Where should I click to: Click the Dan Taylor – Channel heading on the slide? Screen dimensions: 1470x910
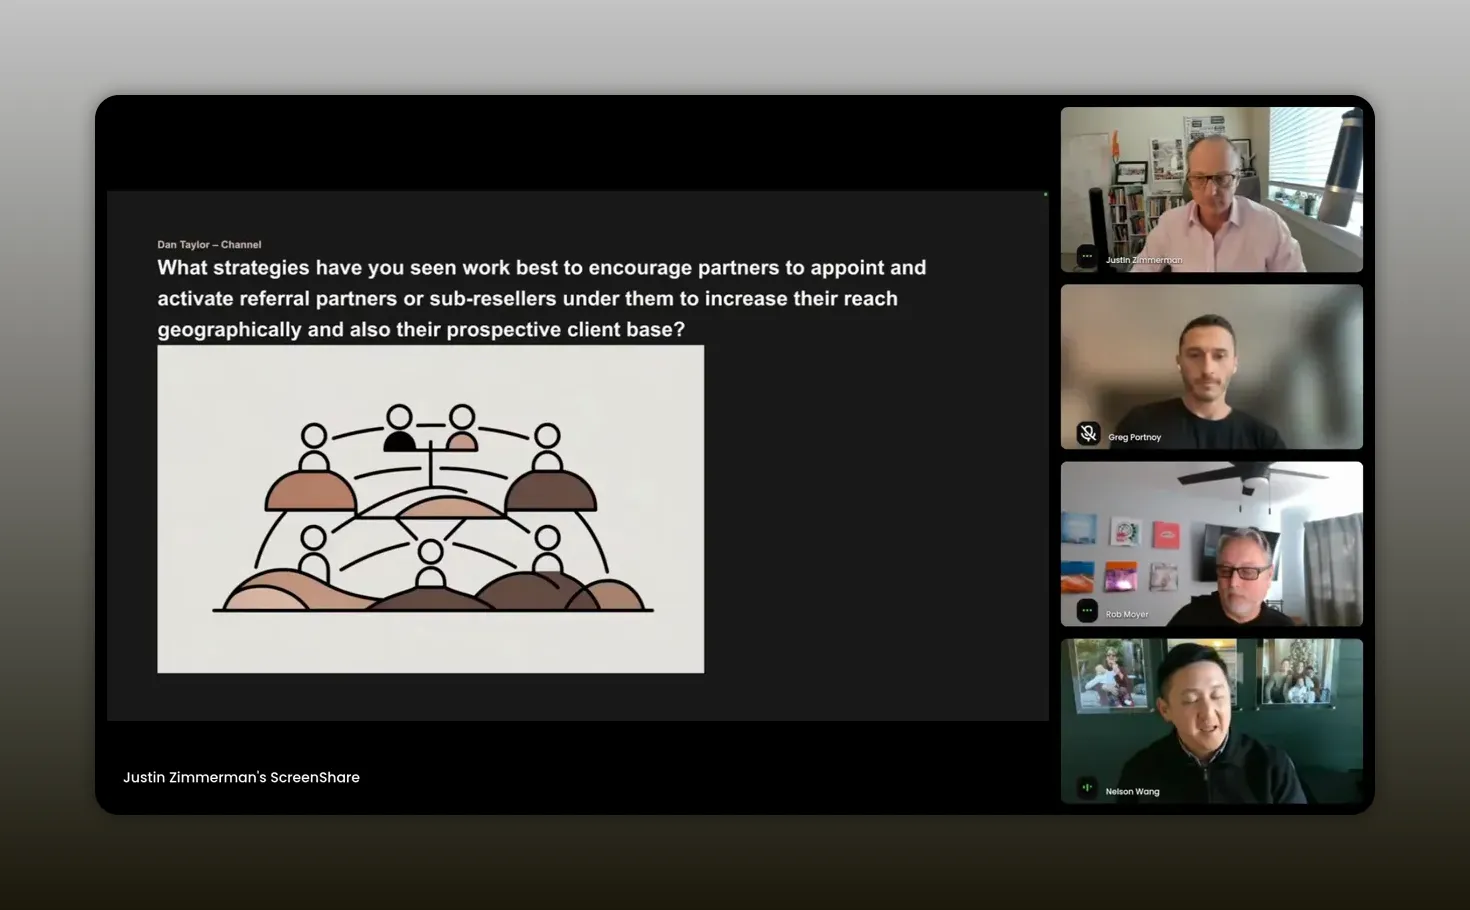point(209,244)
